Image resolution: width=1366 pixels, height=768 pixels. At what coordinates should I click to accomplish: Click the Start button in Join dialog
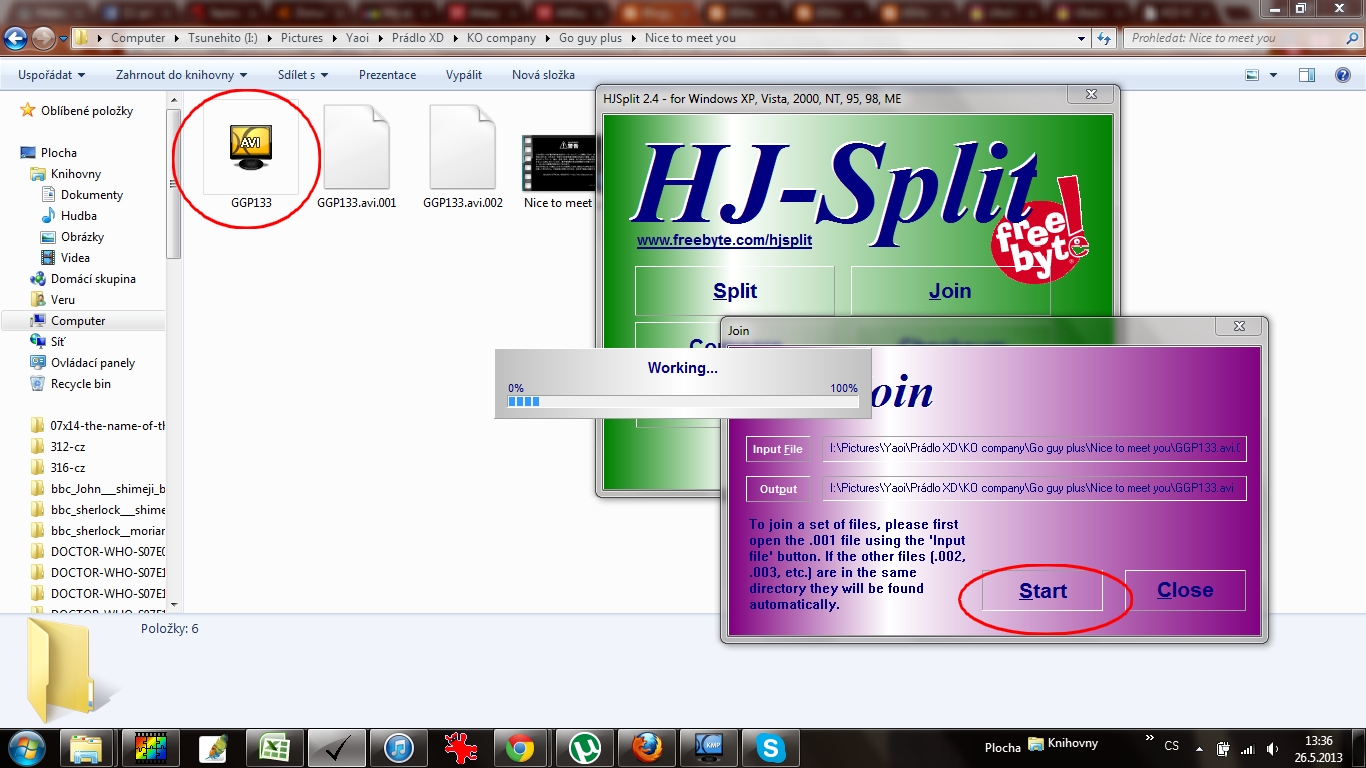tap(1042, 591)
